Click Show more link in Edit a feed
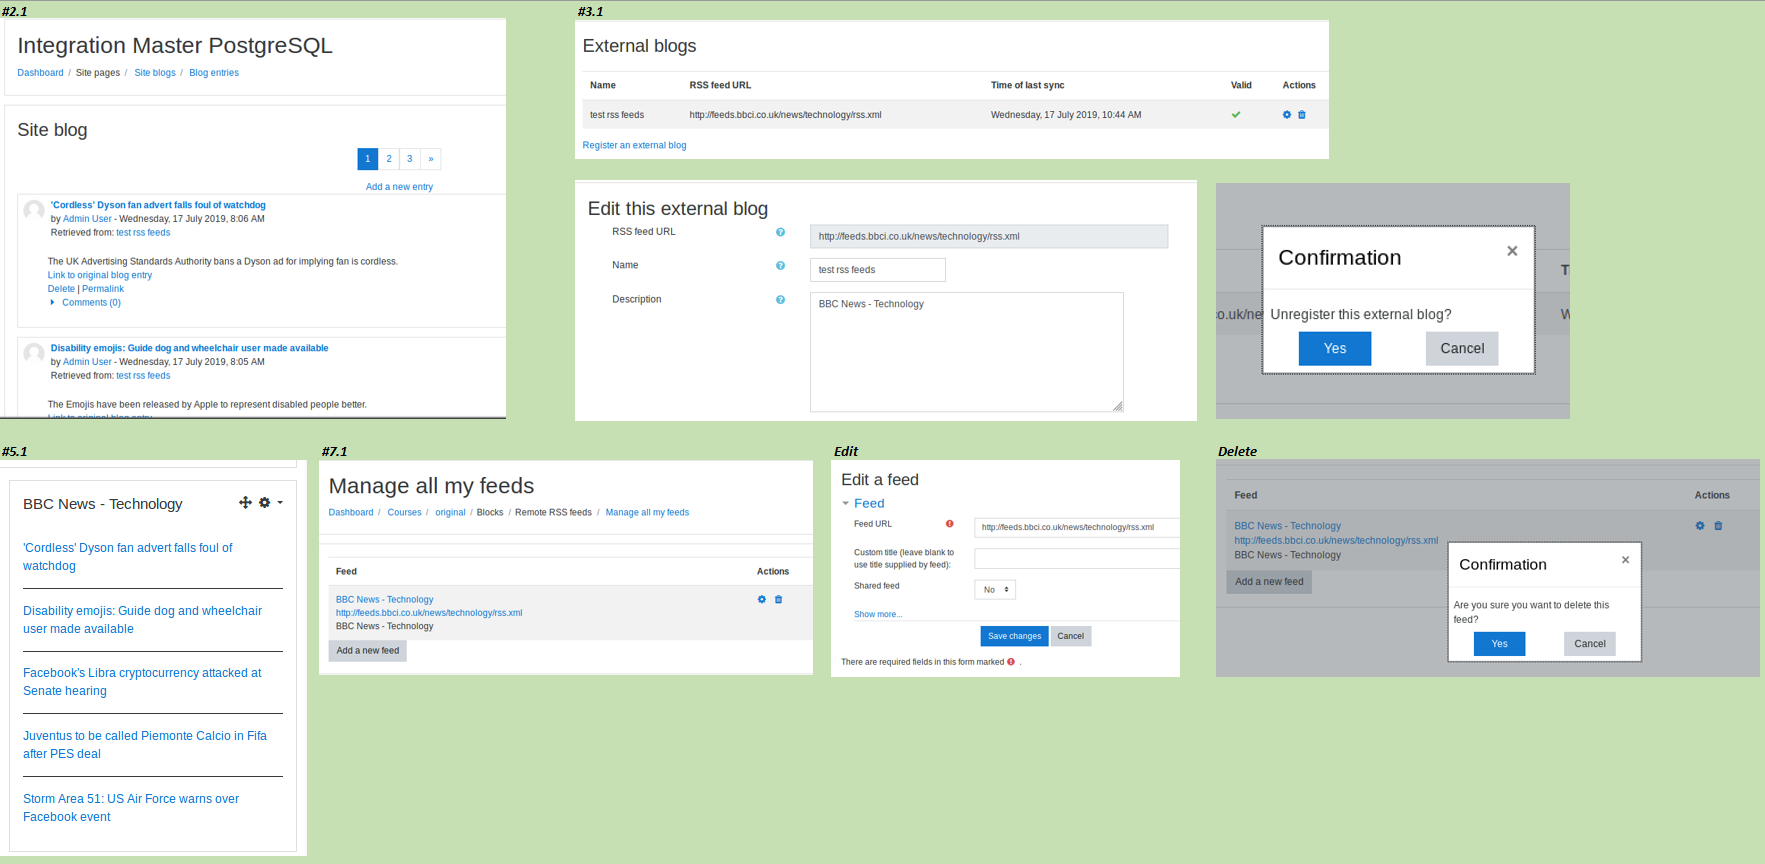1765x864 pixels. tap(878, 615)
